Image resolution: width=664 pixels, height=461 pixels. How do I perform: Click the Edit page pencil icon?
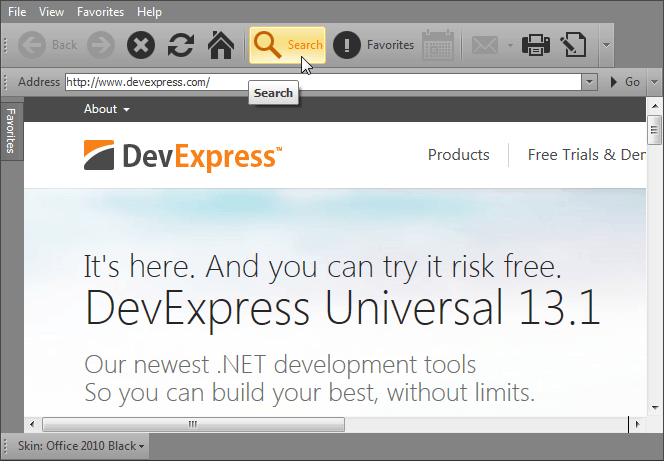[x=573, y=45]
